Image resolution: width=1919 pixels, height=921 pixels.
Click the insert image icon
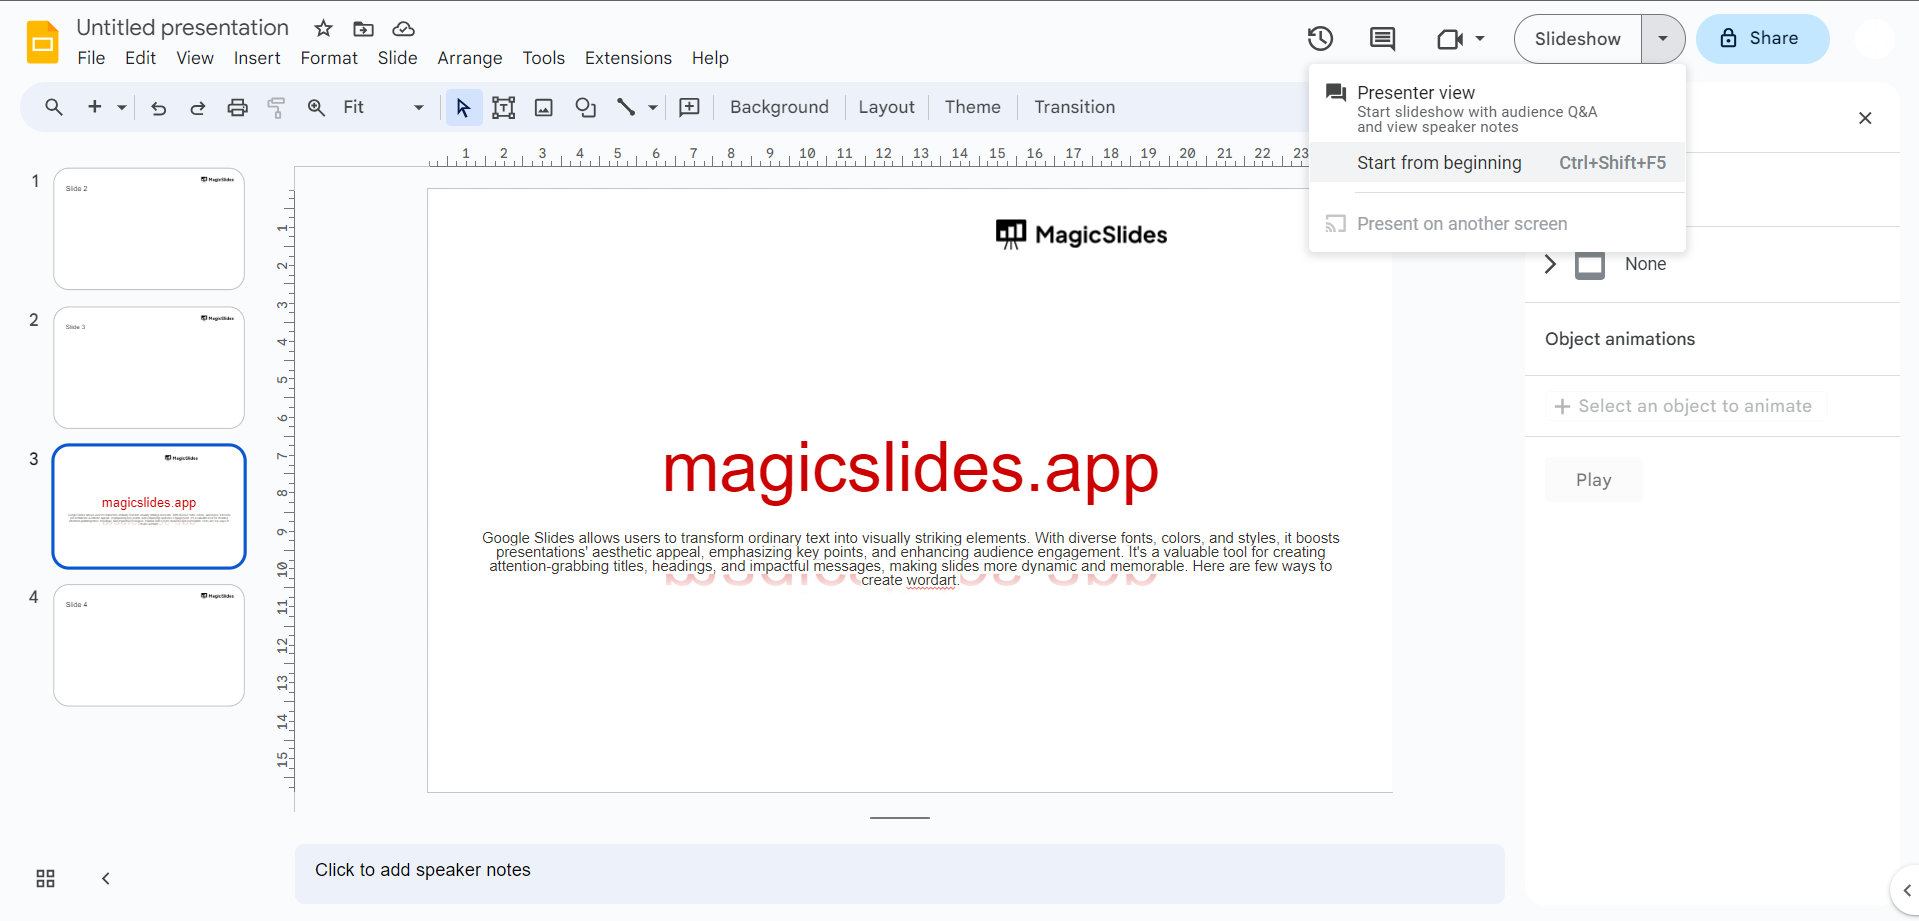point(544,107)
